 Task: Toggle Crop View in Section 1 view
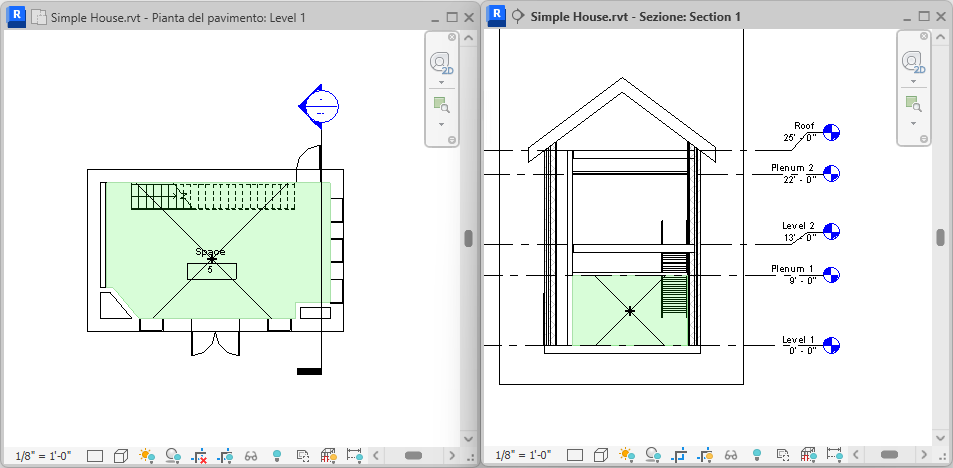(679, 455)
